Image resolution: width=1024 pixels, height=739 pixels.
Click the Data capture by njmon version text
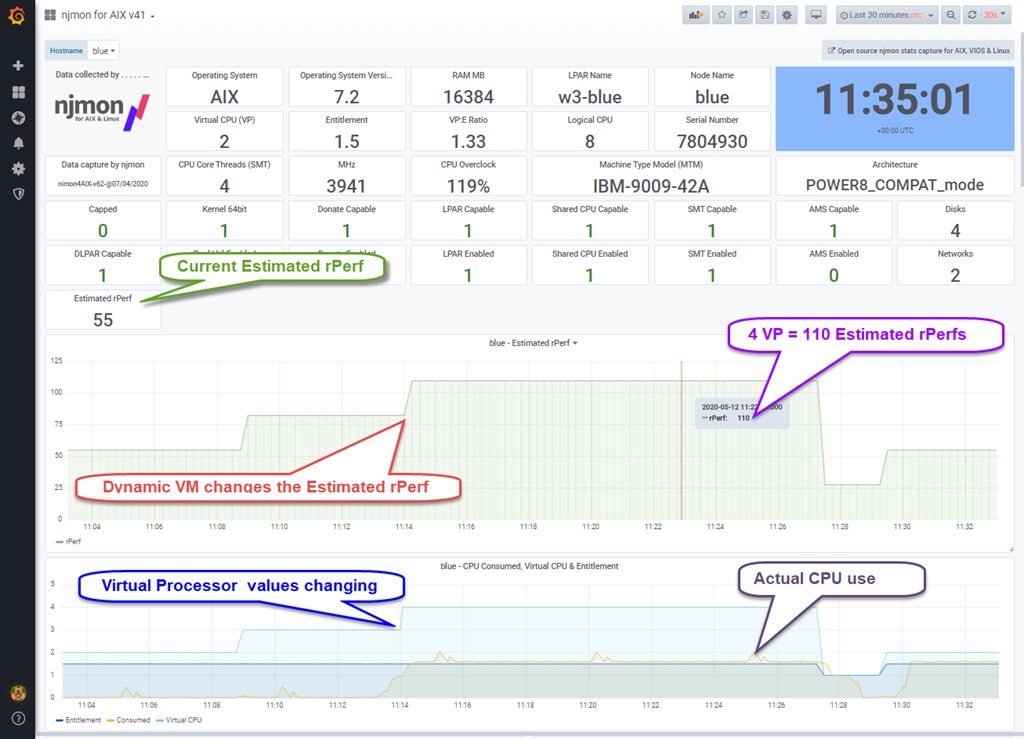click(103, 184)
